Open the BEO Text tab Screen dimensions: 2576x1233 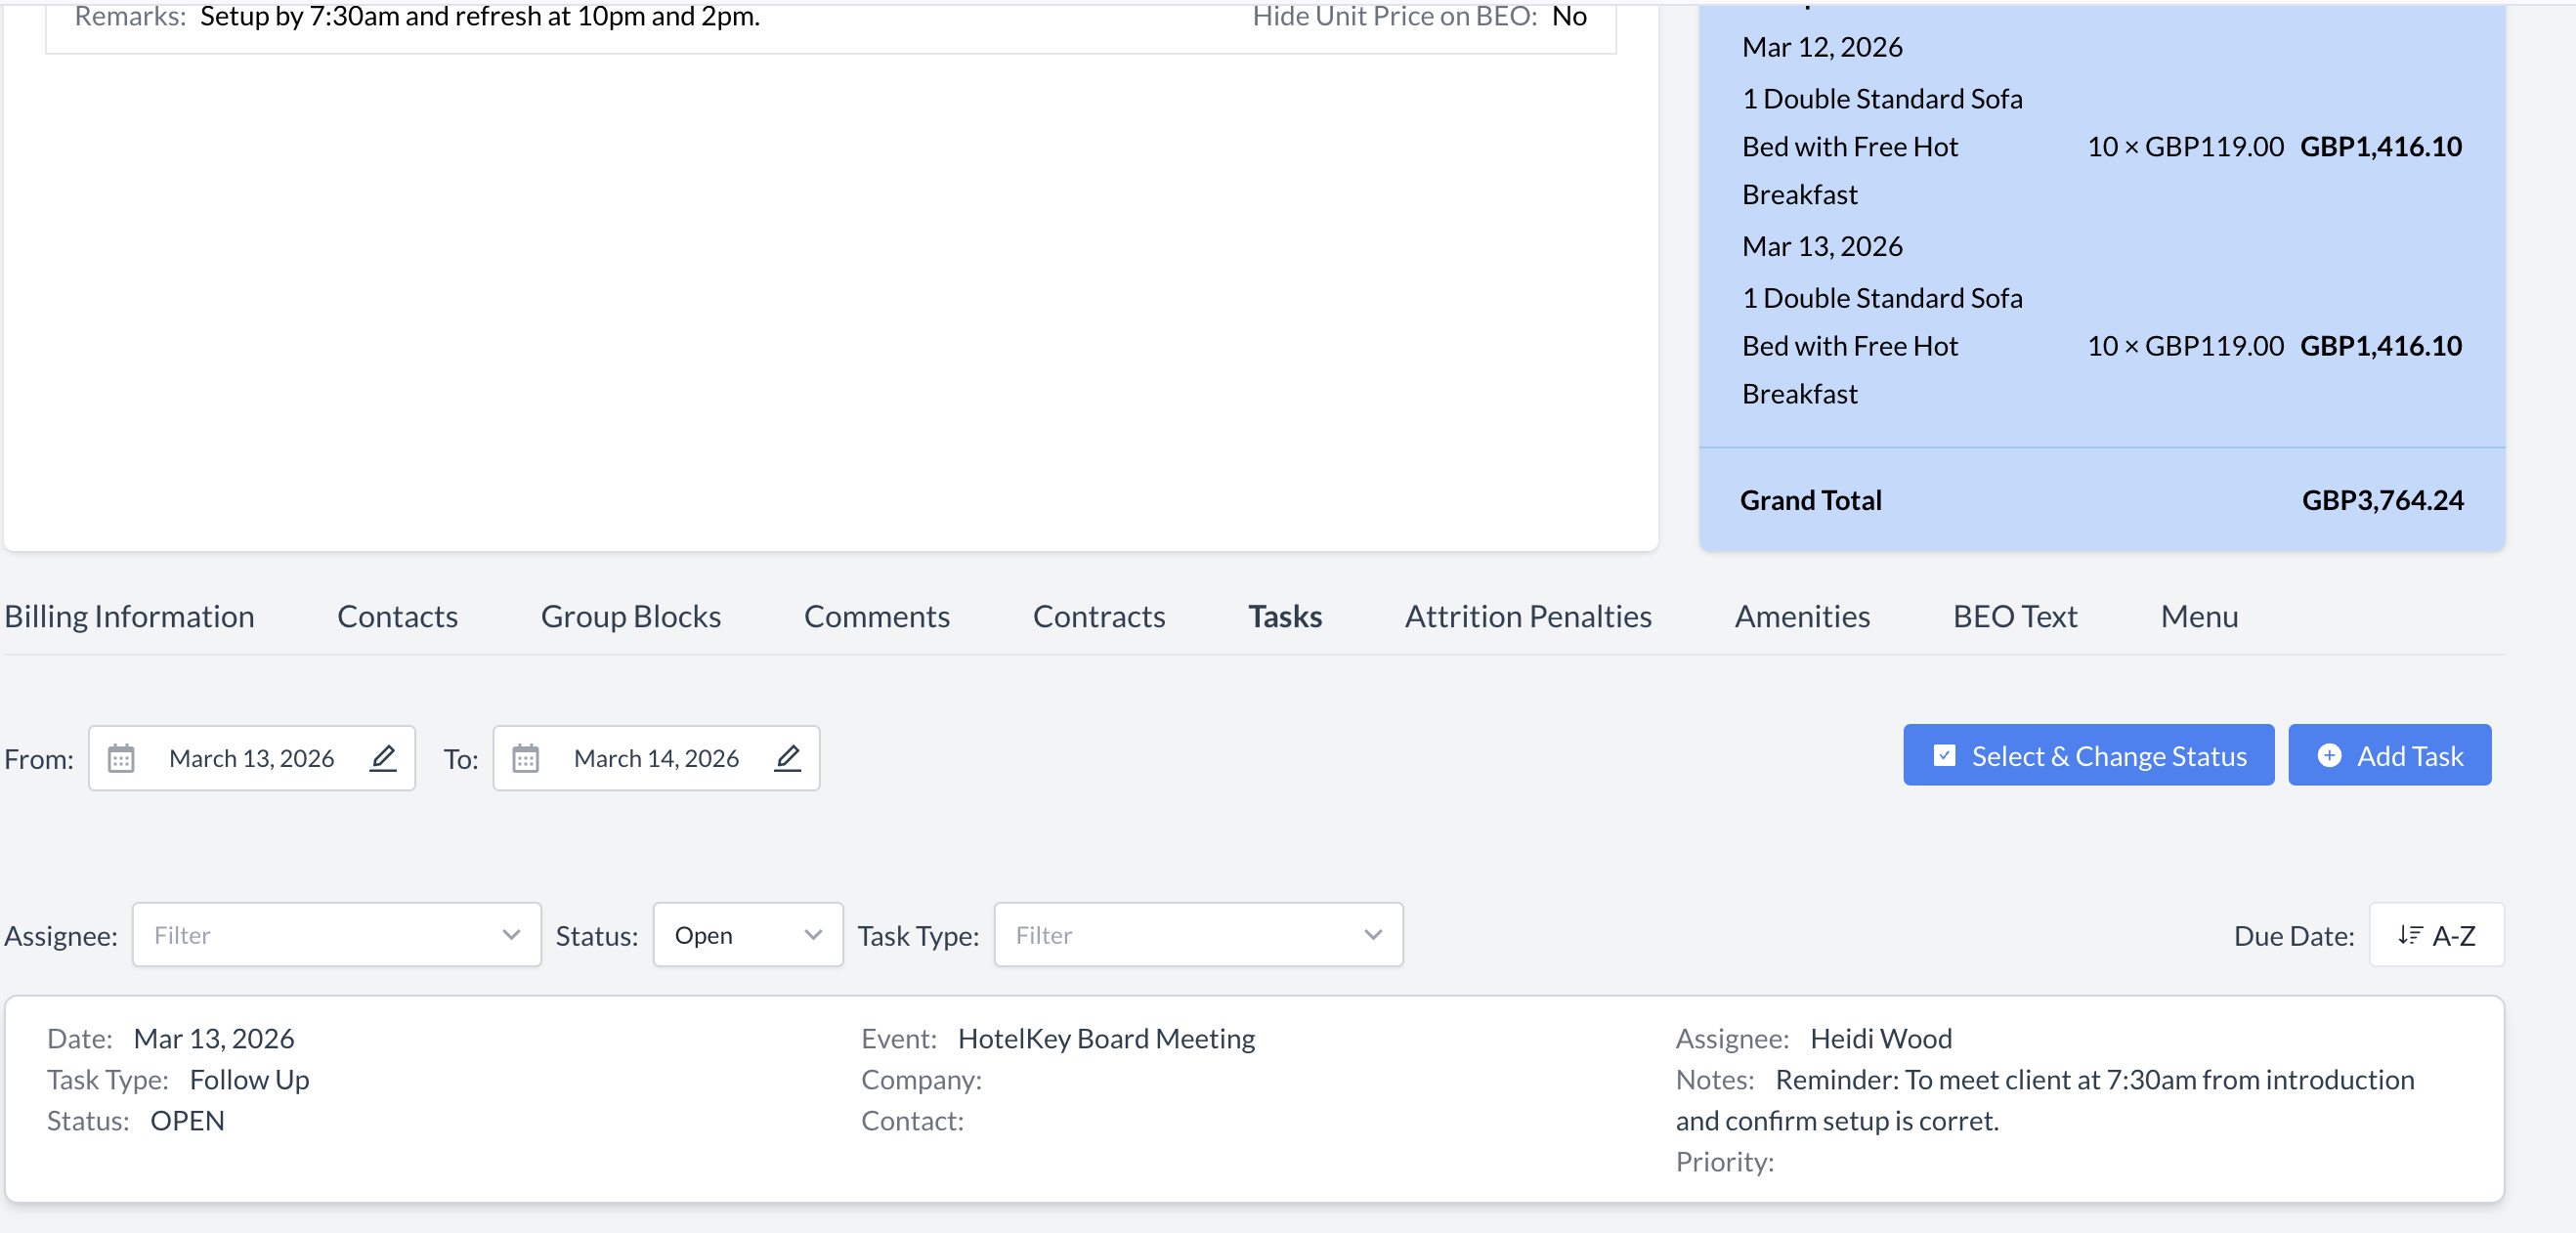tap(2014, 616)
